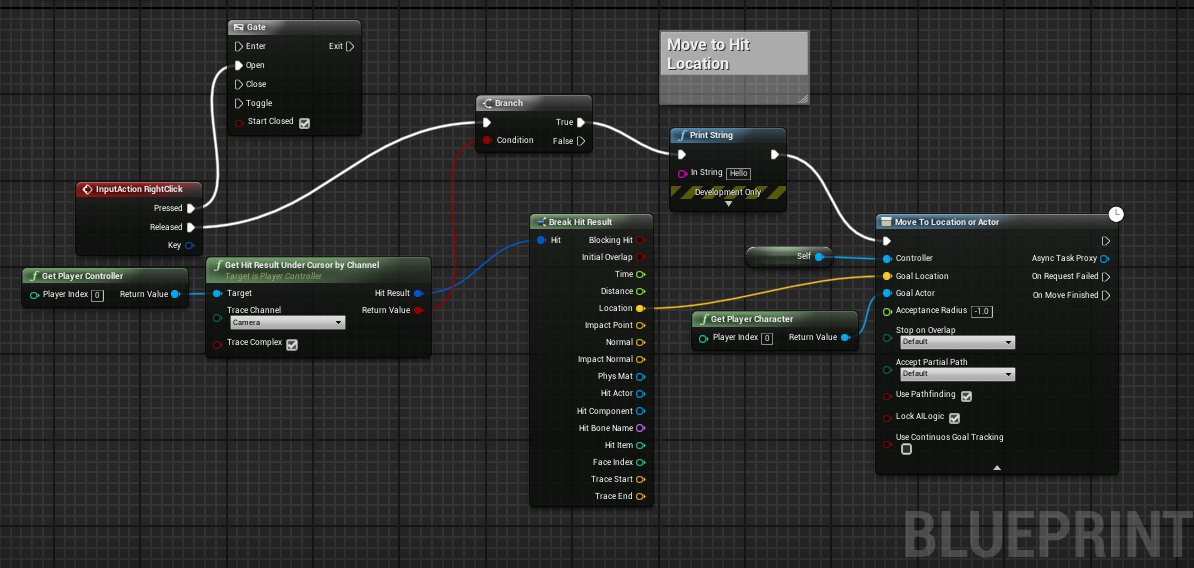Click the On Move Finished execution pin
Screen dimensions: 1194x568
click(1106, 295)
